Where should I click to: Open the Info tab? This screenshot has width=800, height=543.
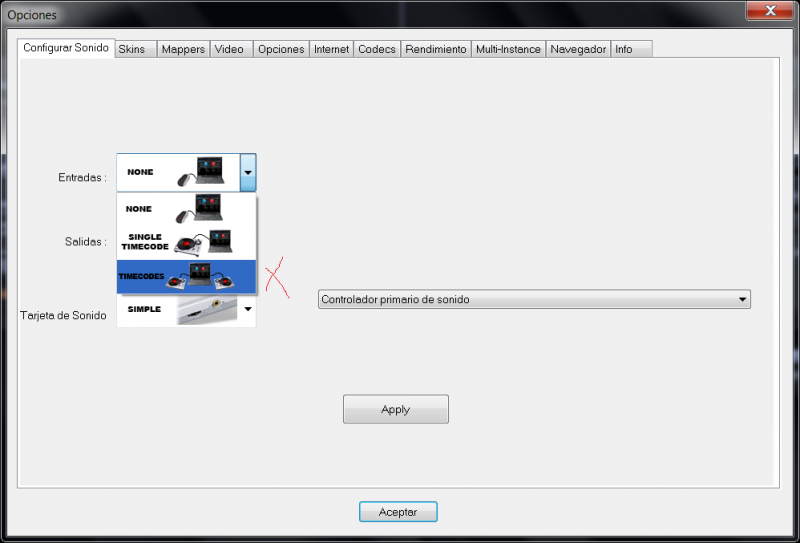[x=632, y=50]
